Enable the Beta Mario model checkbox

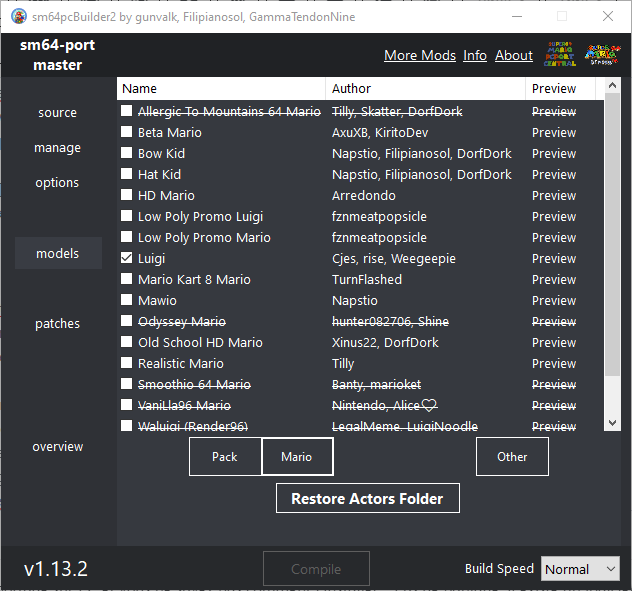[126, 132]
